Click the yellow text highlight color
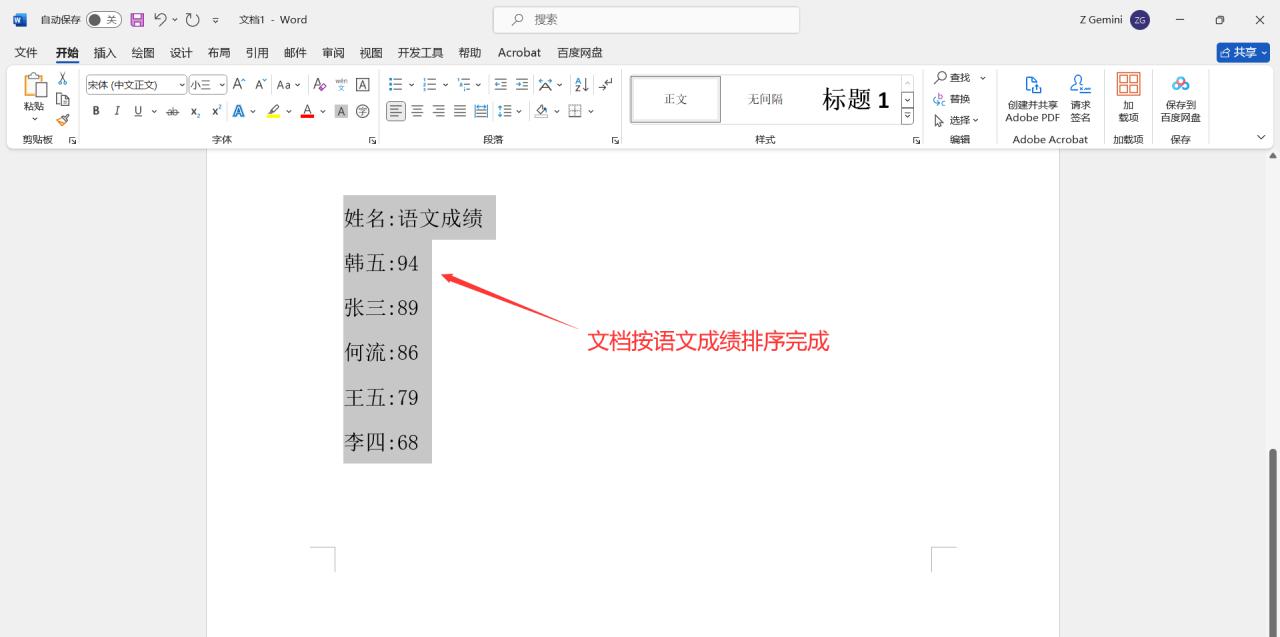Viewport: 1280px width, 637px height. (273, 111)
